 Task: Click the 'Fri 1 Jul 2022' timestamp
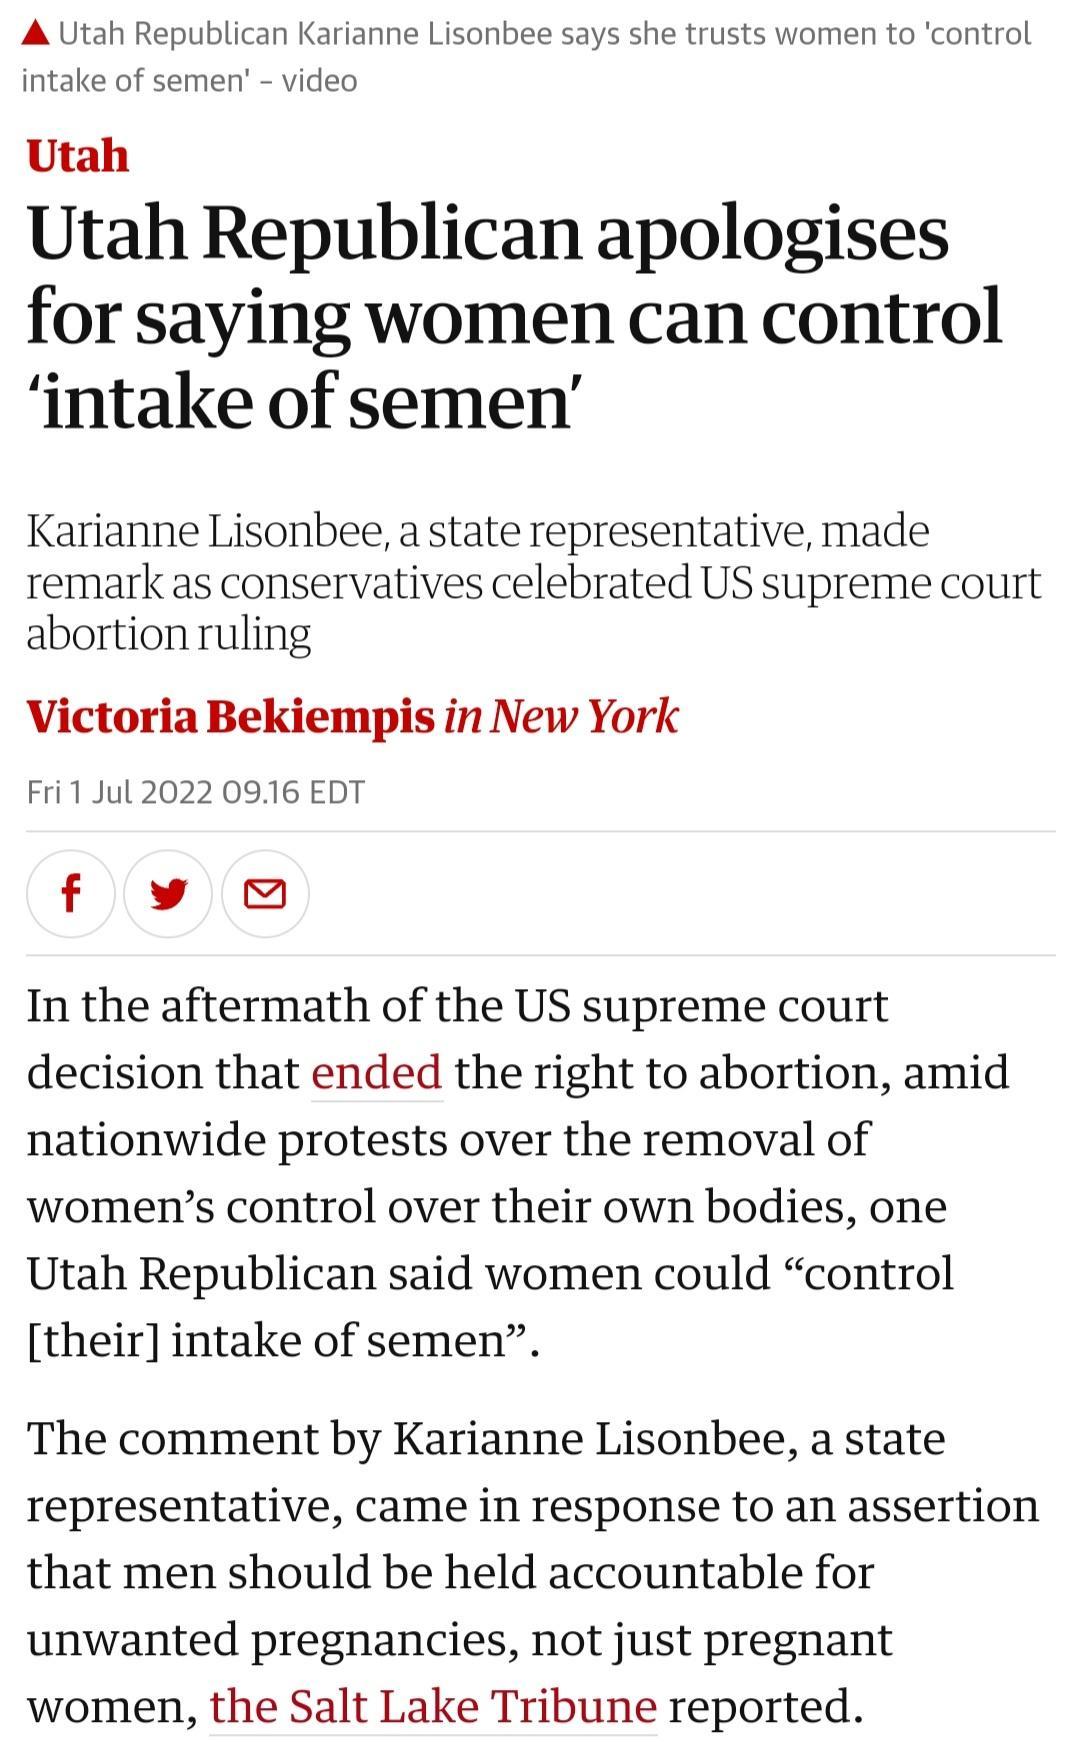196,791
